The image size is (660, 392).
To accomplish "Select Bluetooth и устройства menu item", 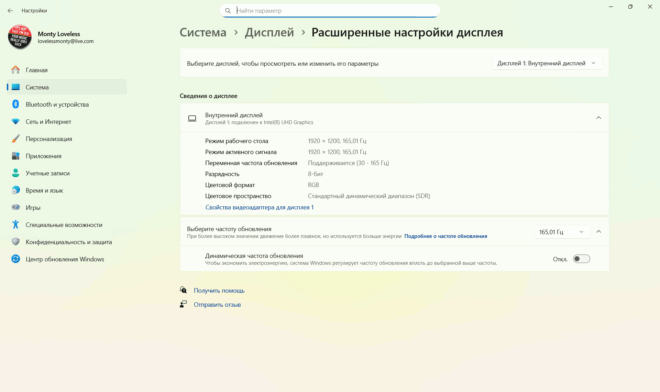I will [x=67, y=104].
